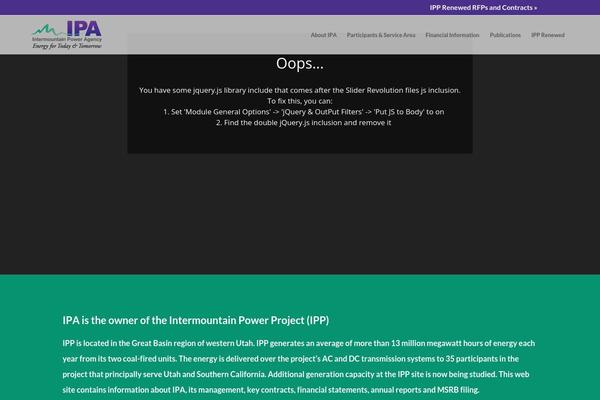Click the line mentioning Utah and Southern California
This screenshot has width=600, height=400.
point(296,374)
